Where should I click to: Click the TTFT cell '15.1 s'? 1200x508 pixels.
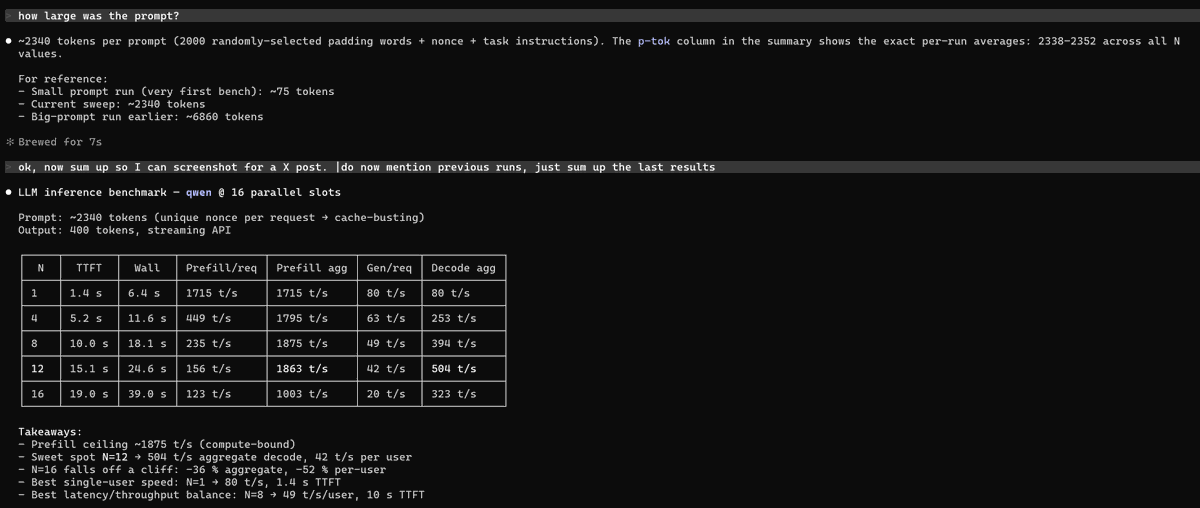coord(89,368)
